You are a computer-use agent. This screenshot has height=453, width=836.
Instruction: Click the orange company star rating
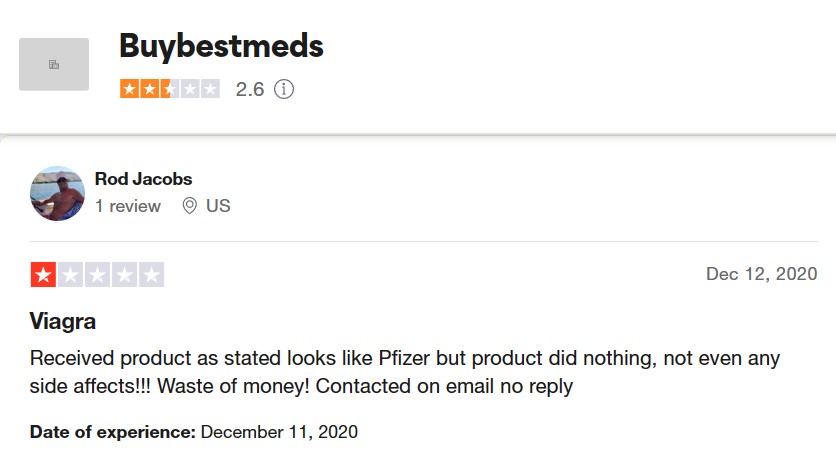click(169, 89)
